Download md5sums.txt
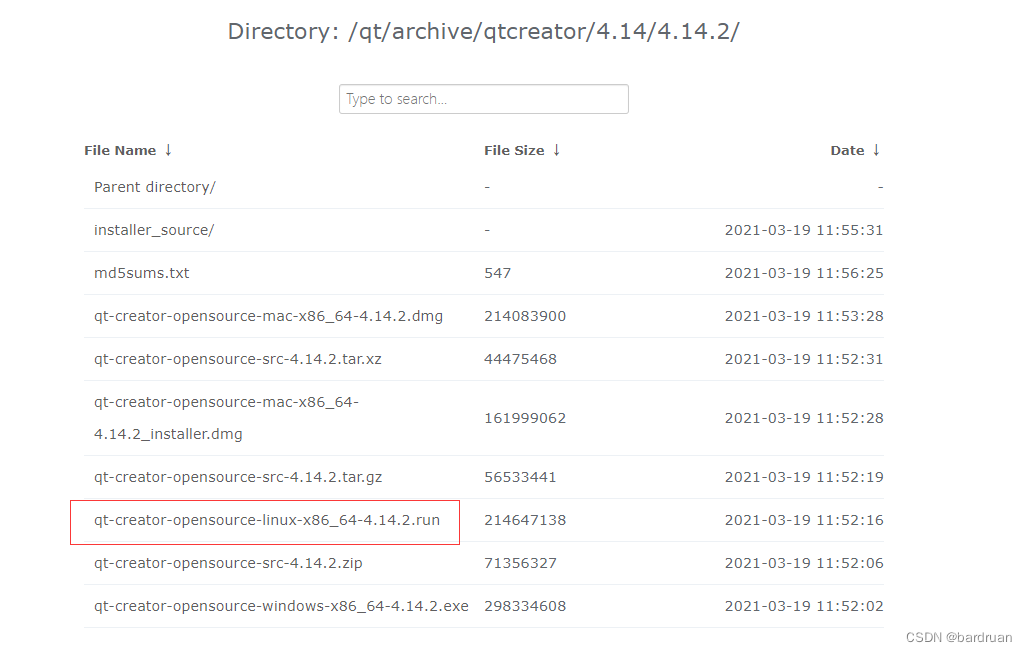The image size is (1027, 652). (141, 273)
